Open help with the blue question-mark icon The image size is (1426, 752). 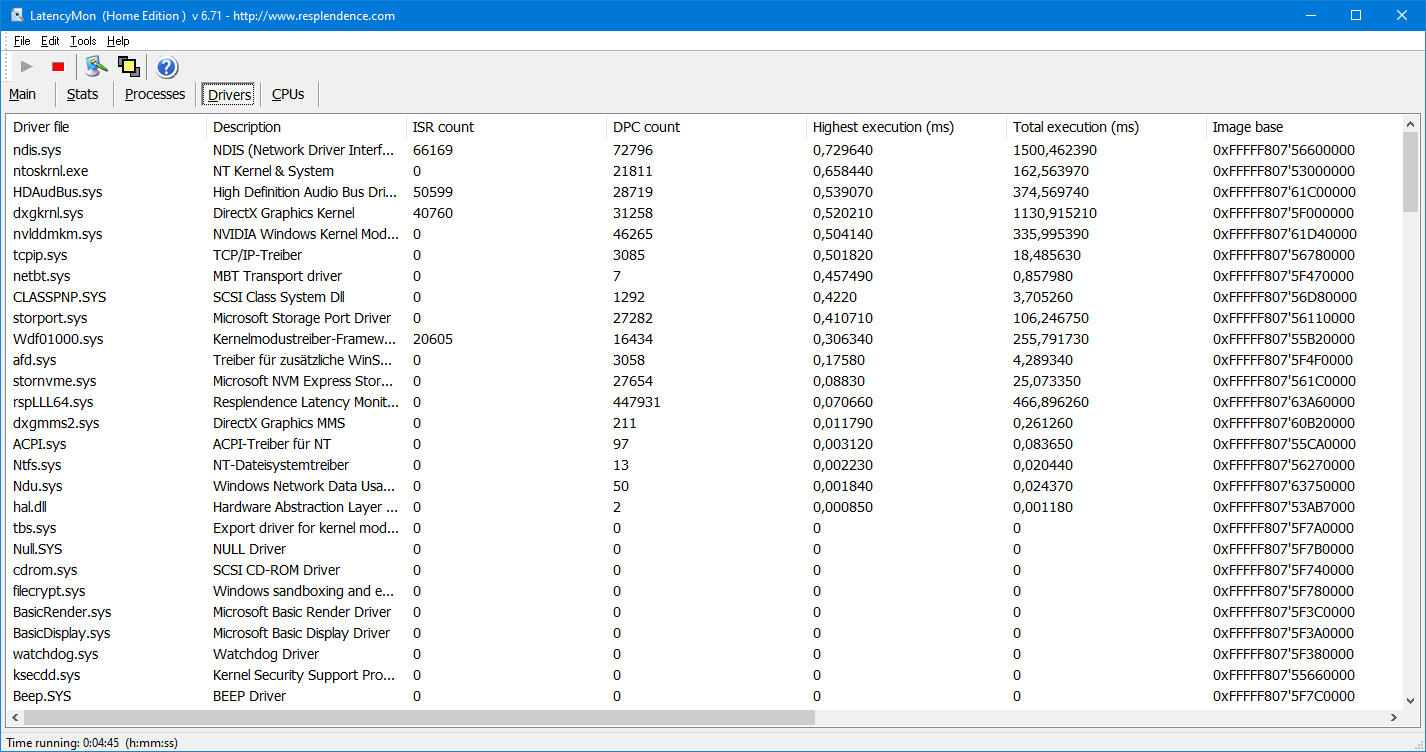(x=167, y=67)
